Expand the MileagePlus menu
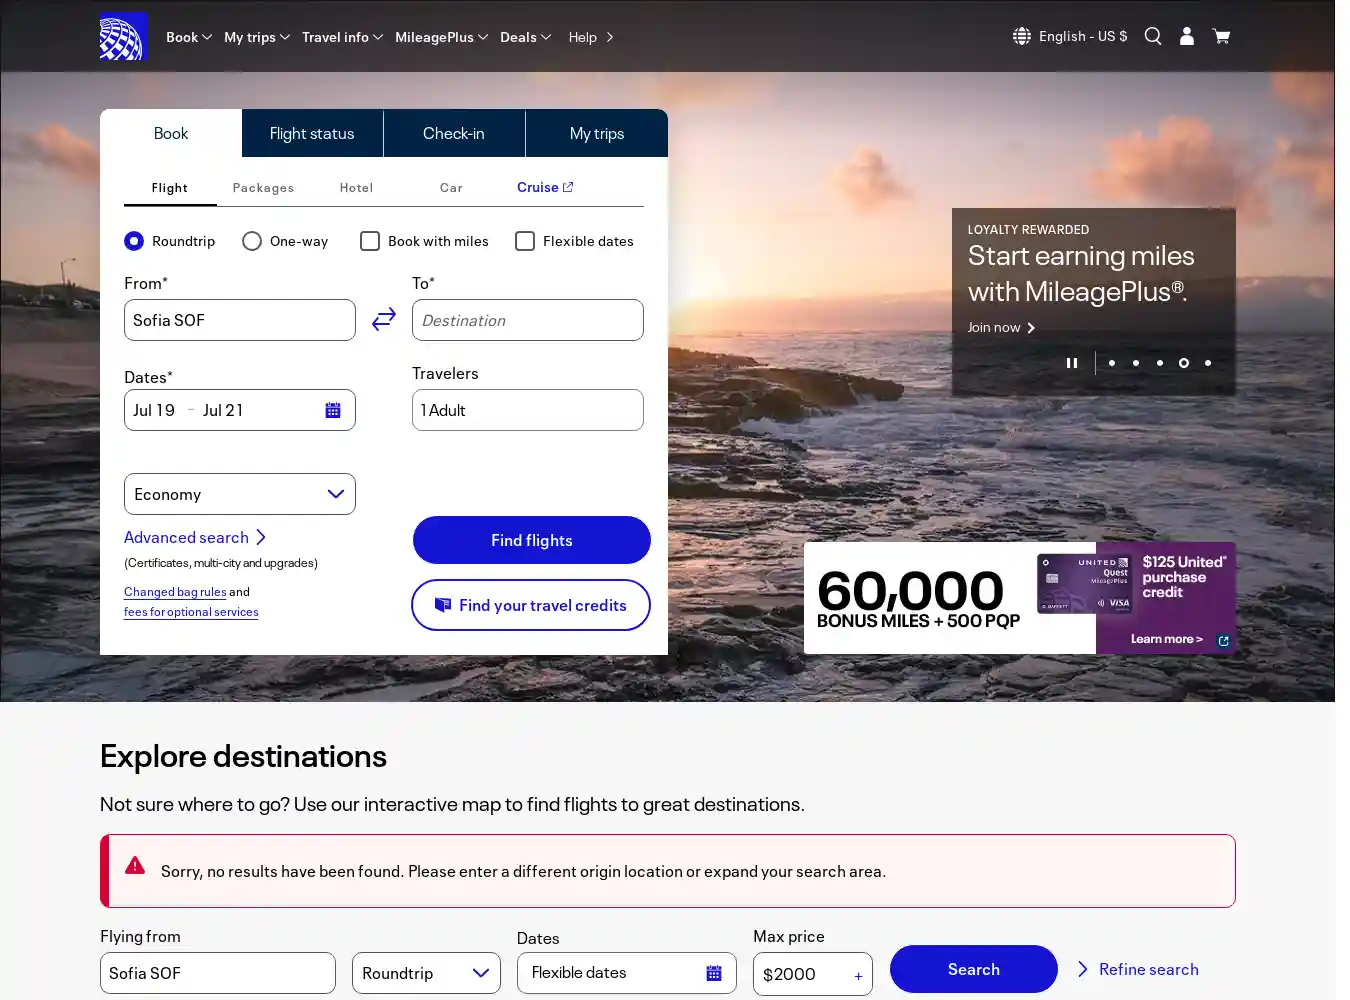Screen dimensions: 1350x1000 click(441, 37)
